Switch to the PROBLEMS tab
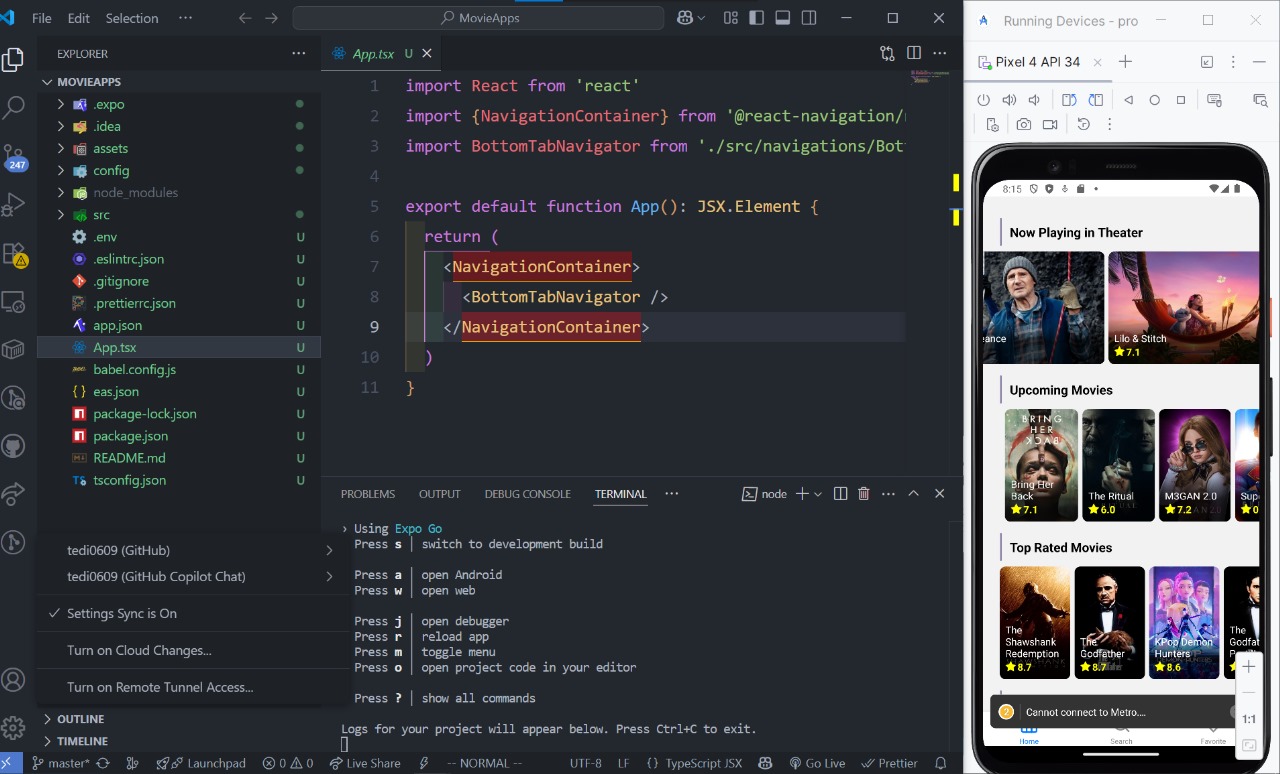The image size is (1280, 774). (368, 494)
